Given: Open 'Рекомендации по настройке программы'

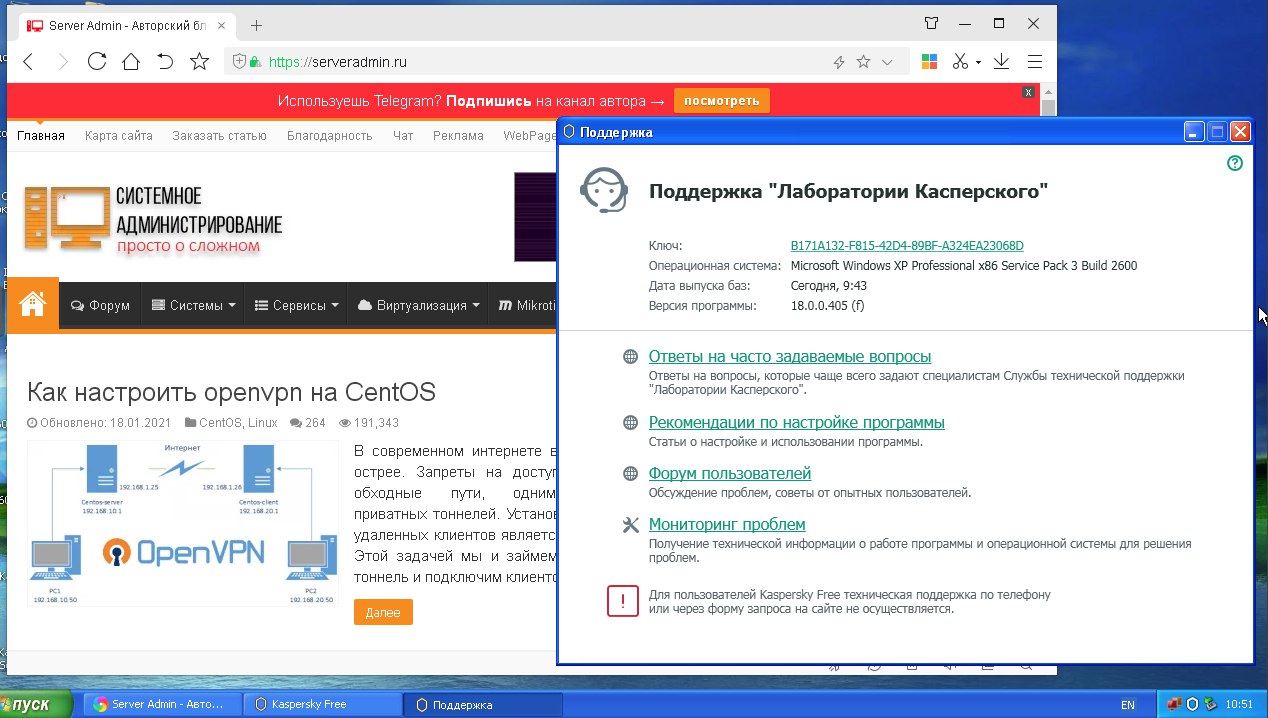Looking at the screenshot, I should click(797, 423).
